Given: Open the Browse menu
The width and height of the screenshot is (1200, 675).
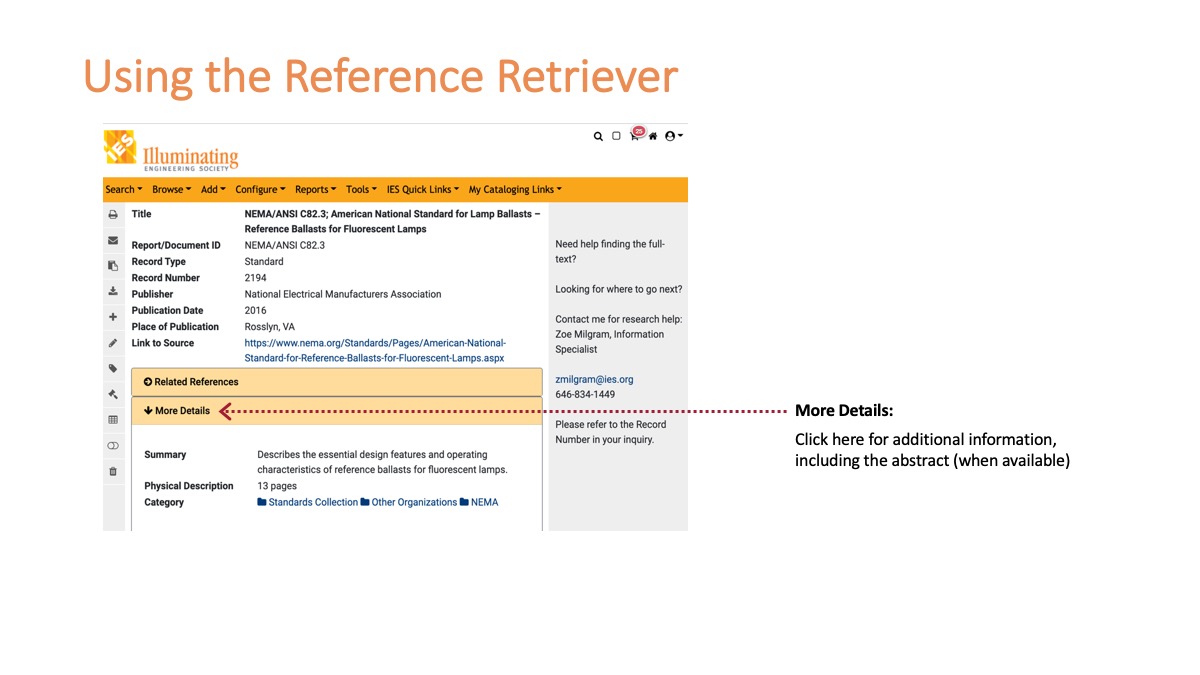Looking at the screenshot, I should pyautogui.click(x=171, y=190).
